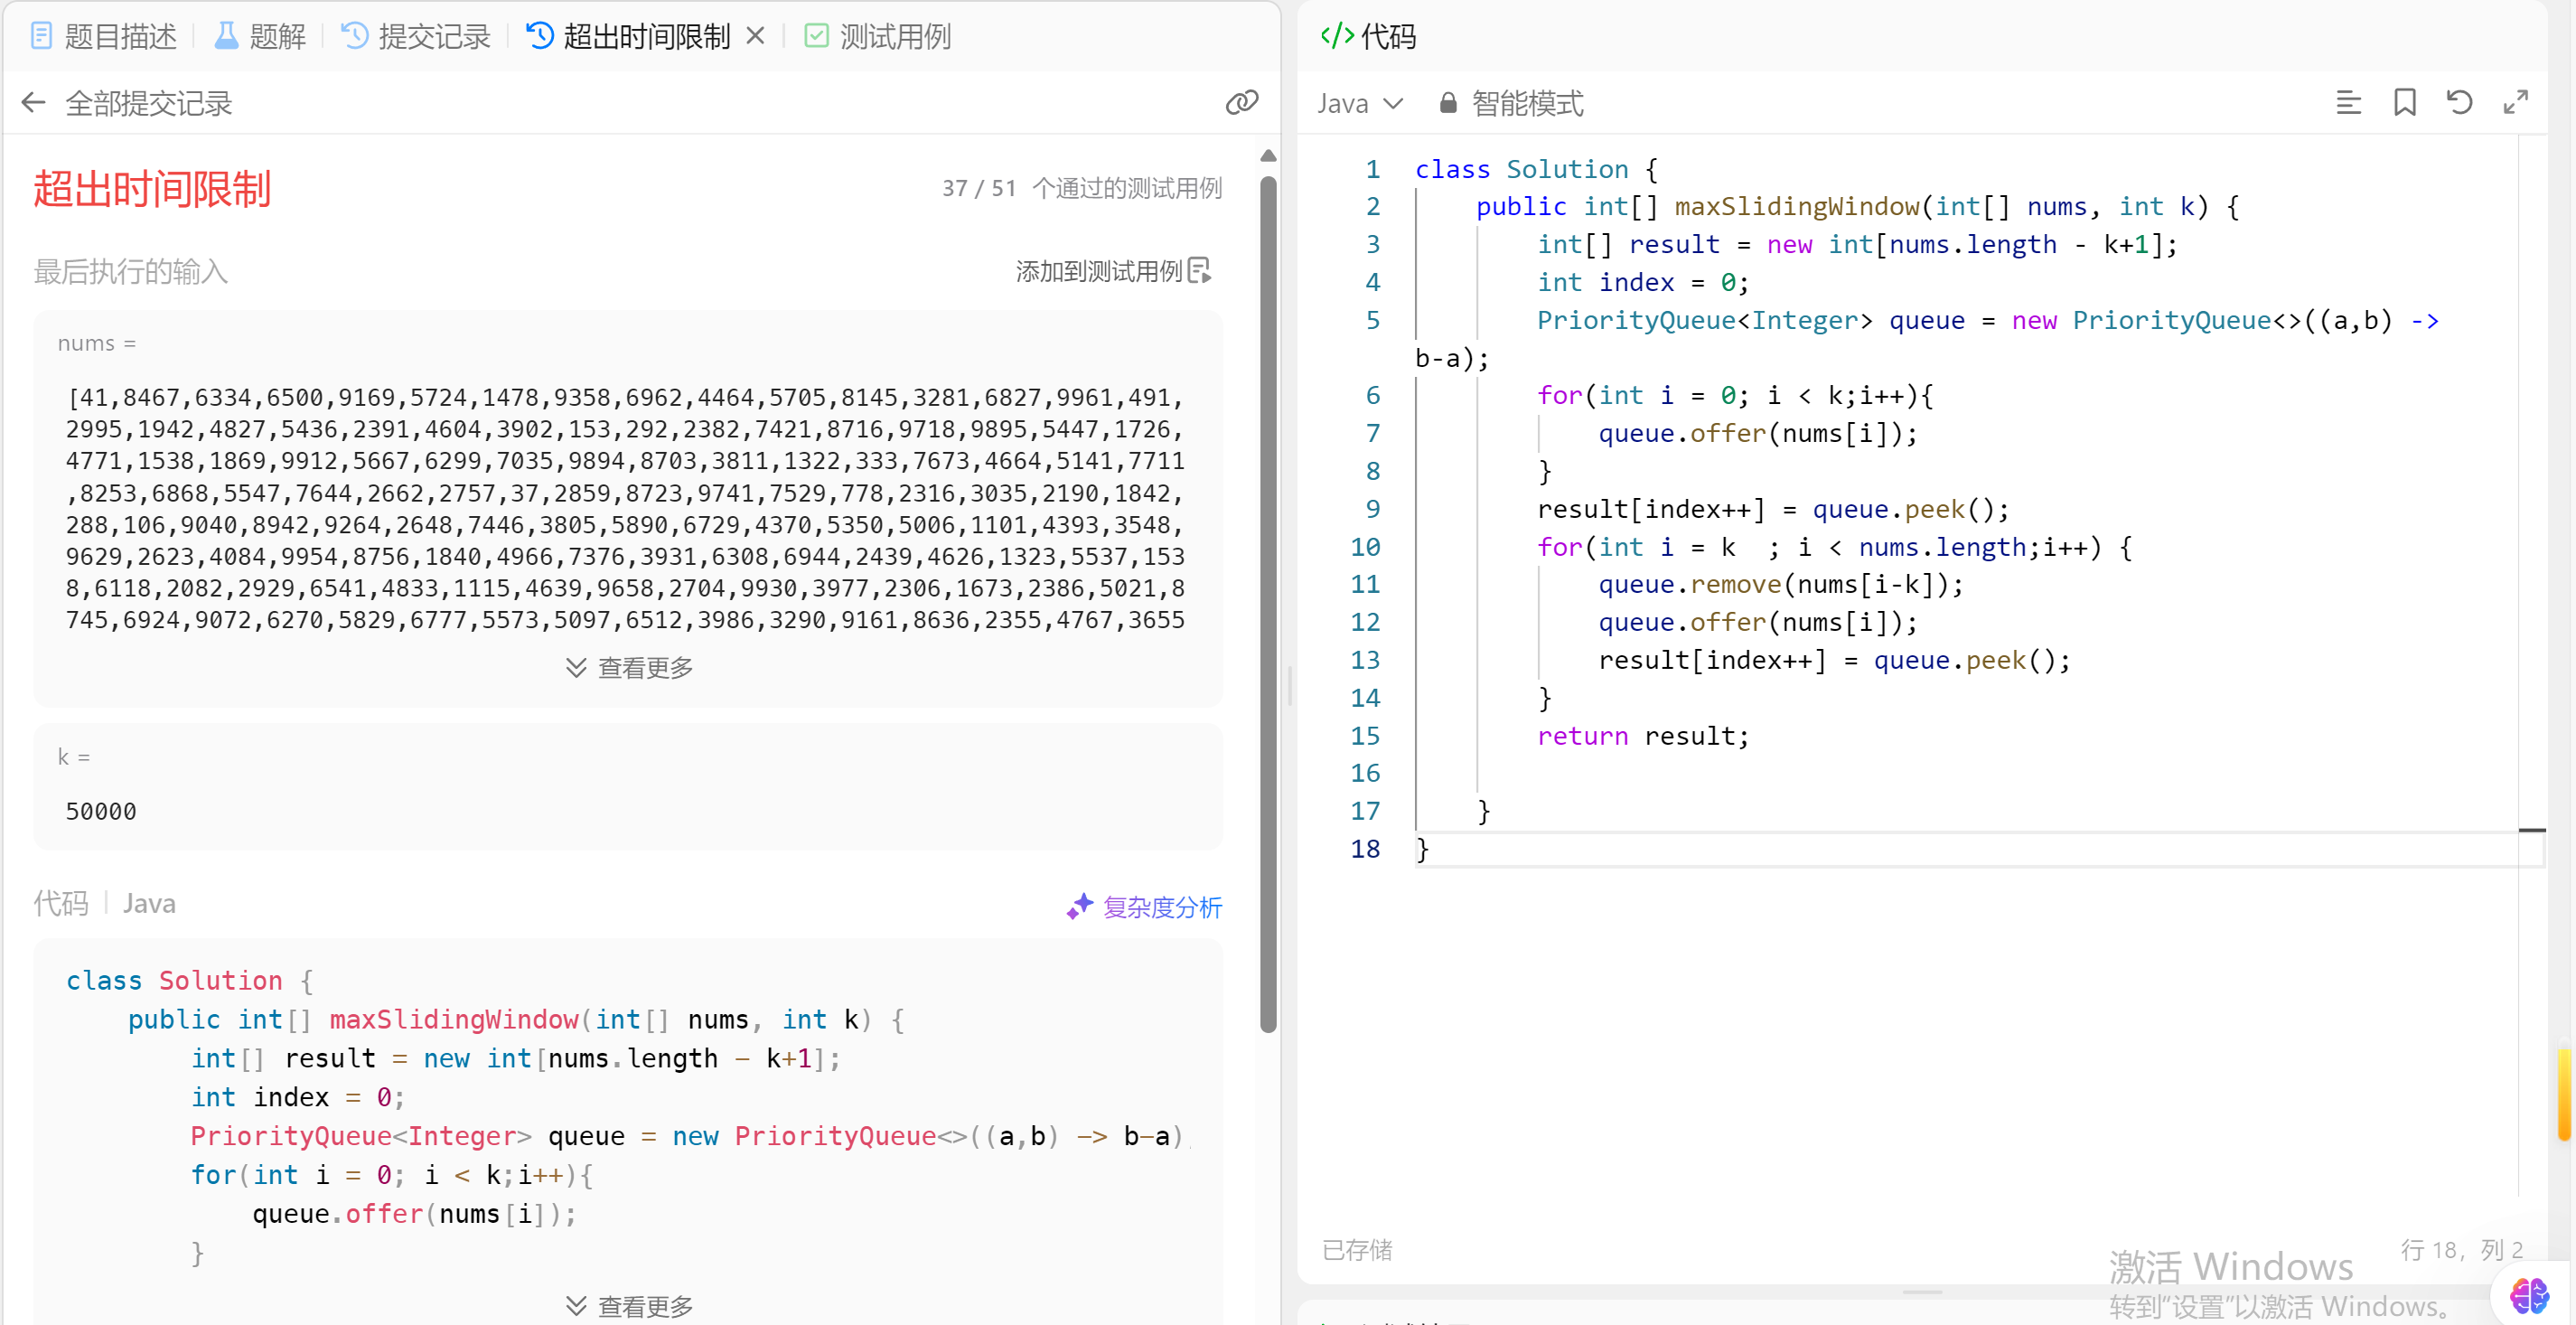Click the bookmark icon in code toolbar
This screenshot has width=2576, height=1325.
click(x=2404, y=102)
